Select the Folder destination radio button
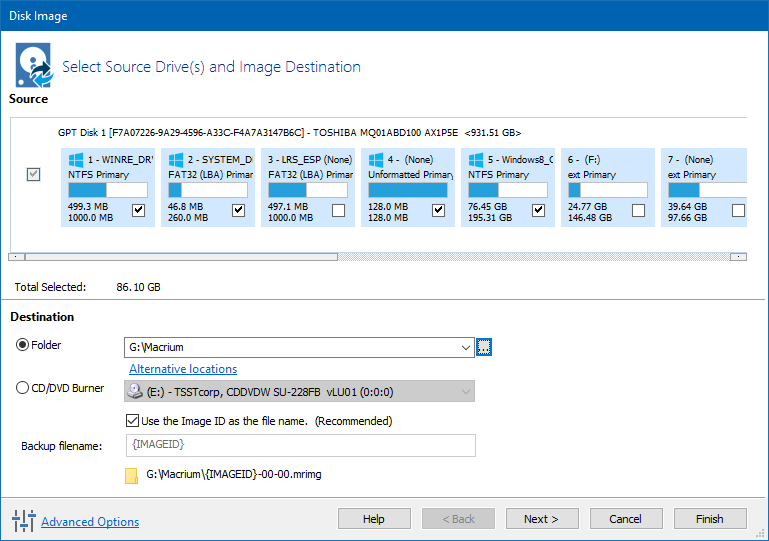This screenshot has height=541, width=769. tap(23, 345)
